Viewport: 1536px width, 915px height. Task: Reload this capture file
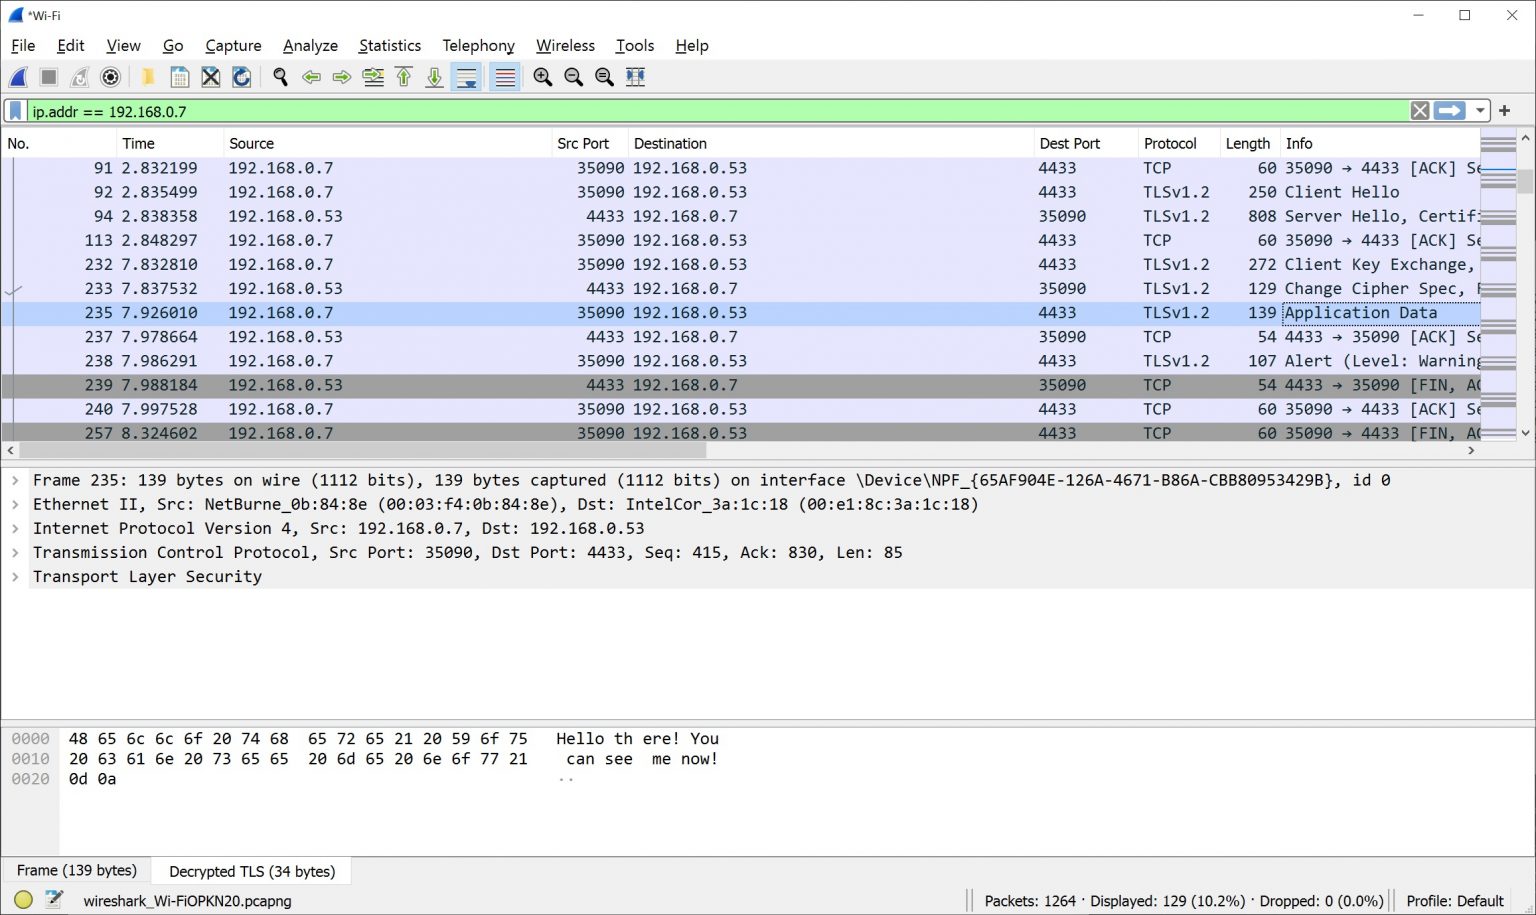tap(241, 77)
